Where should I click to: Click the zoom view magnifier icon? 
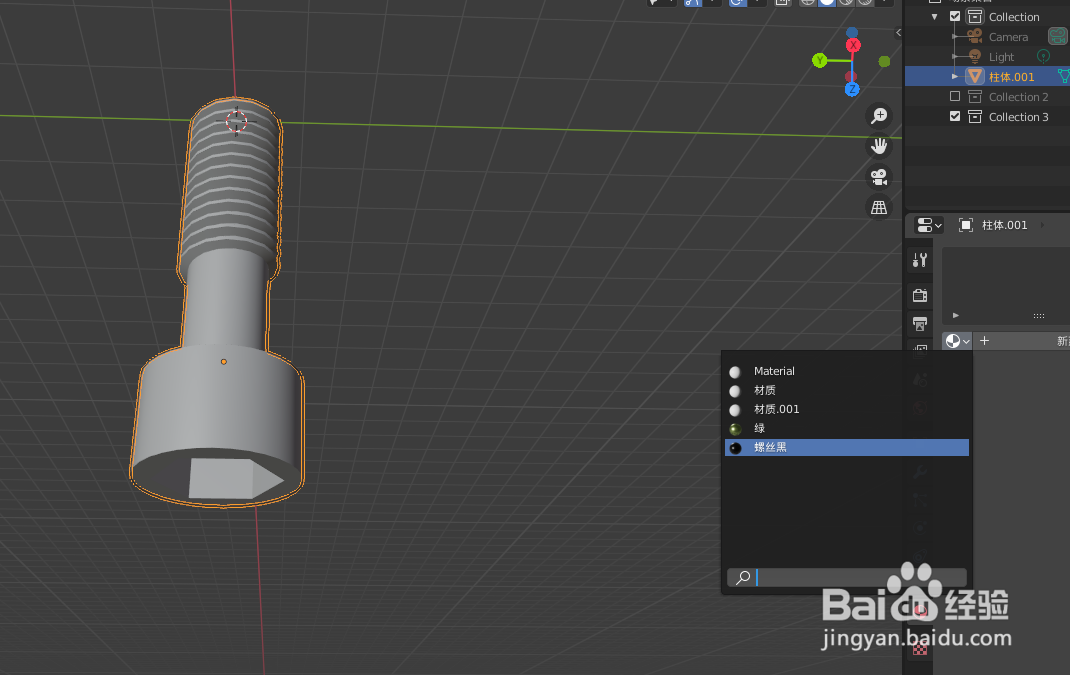879,116
